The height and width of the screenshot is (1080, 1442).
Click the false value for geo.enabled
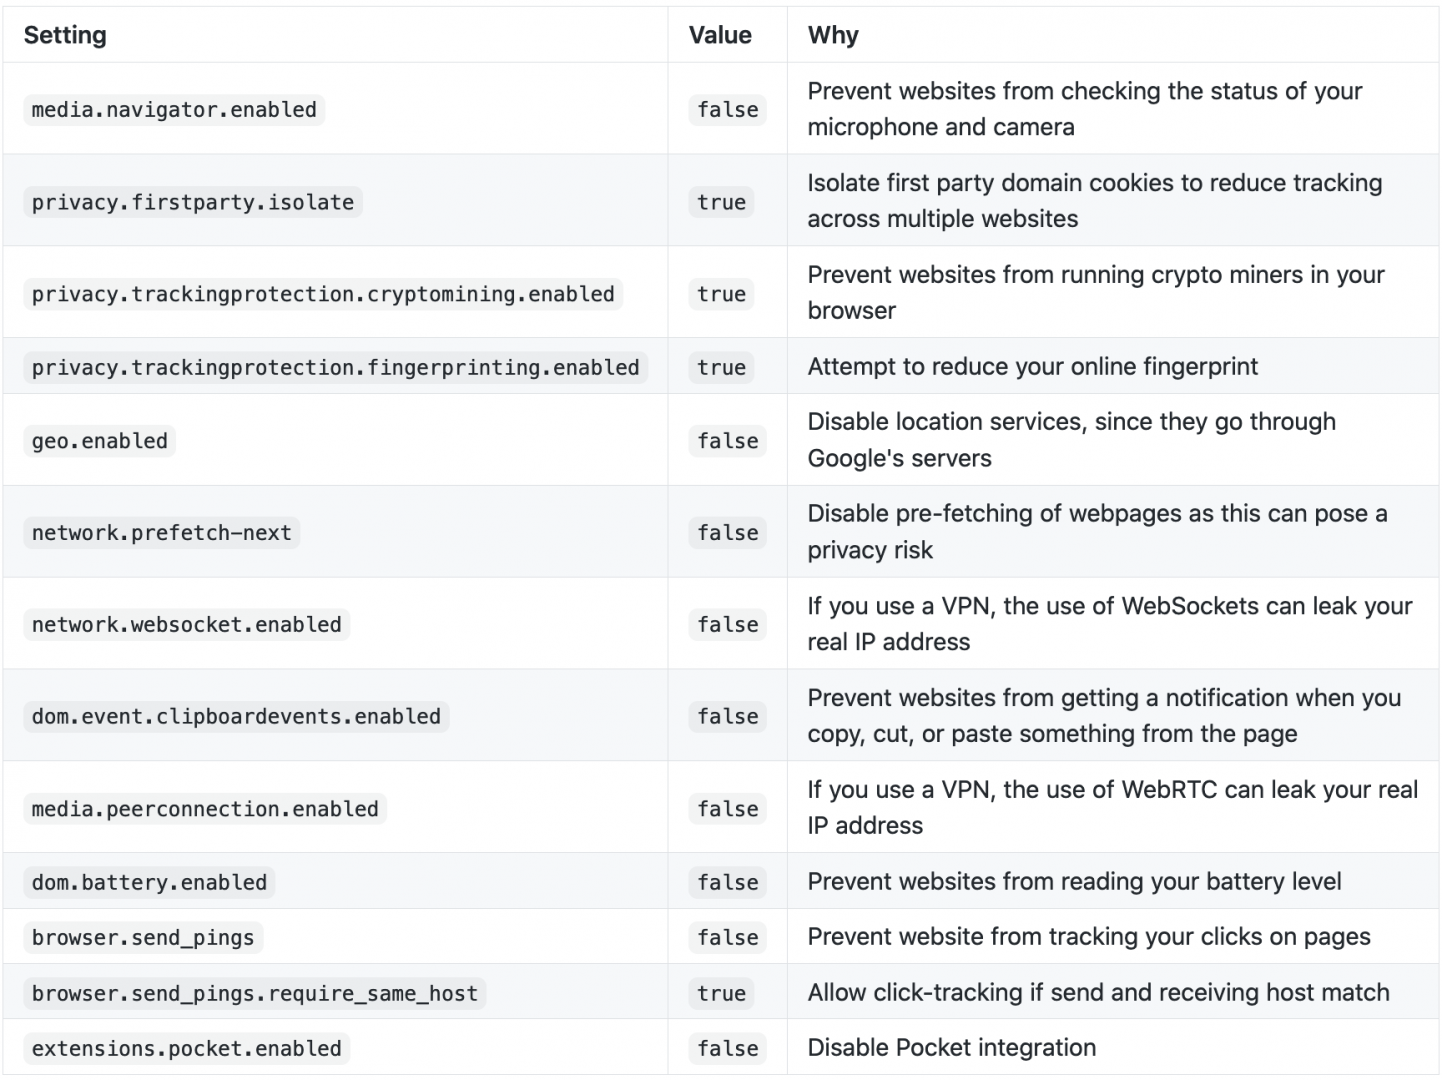(728, 441)
